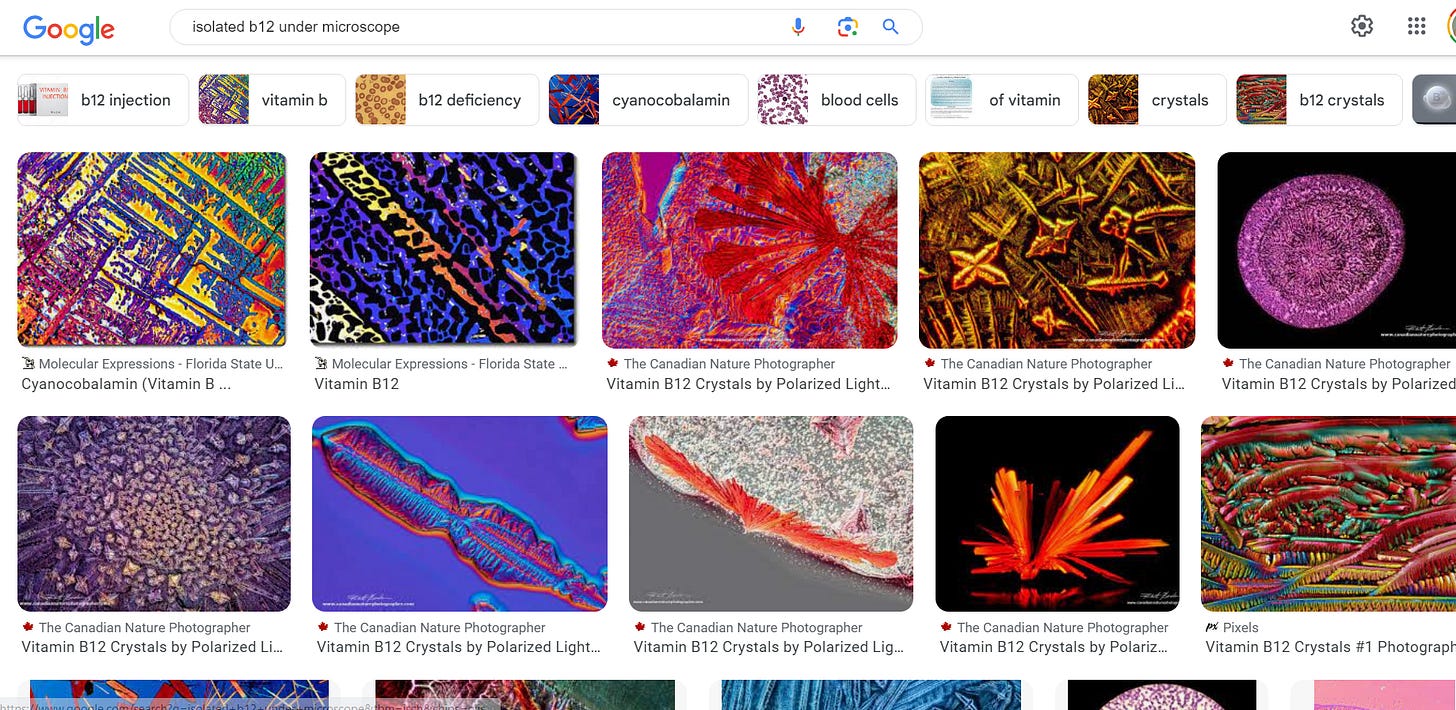Select the "vitamin b" filter chip
1456x710 pixels.
tap(272, 100)
